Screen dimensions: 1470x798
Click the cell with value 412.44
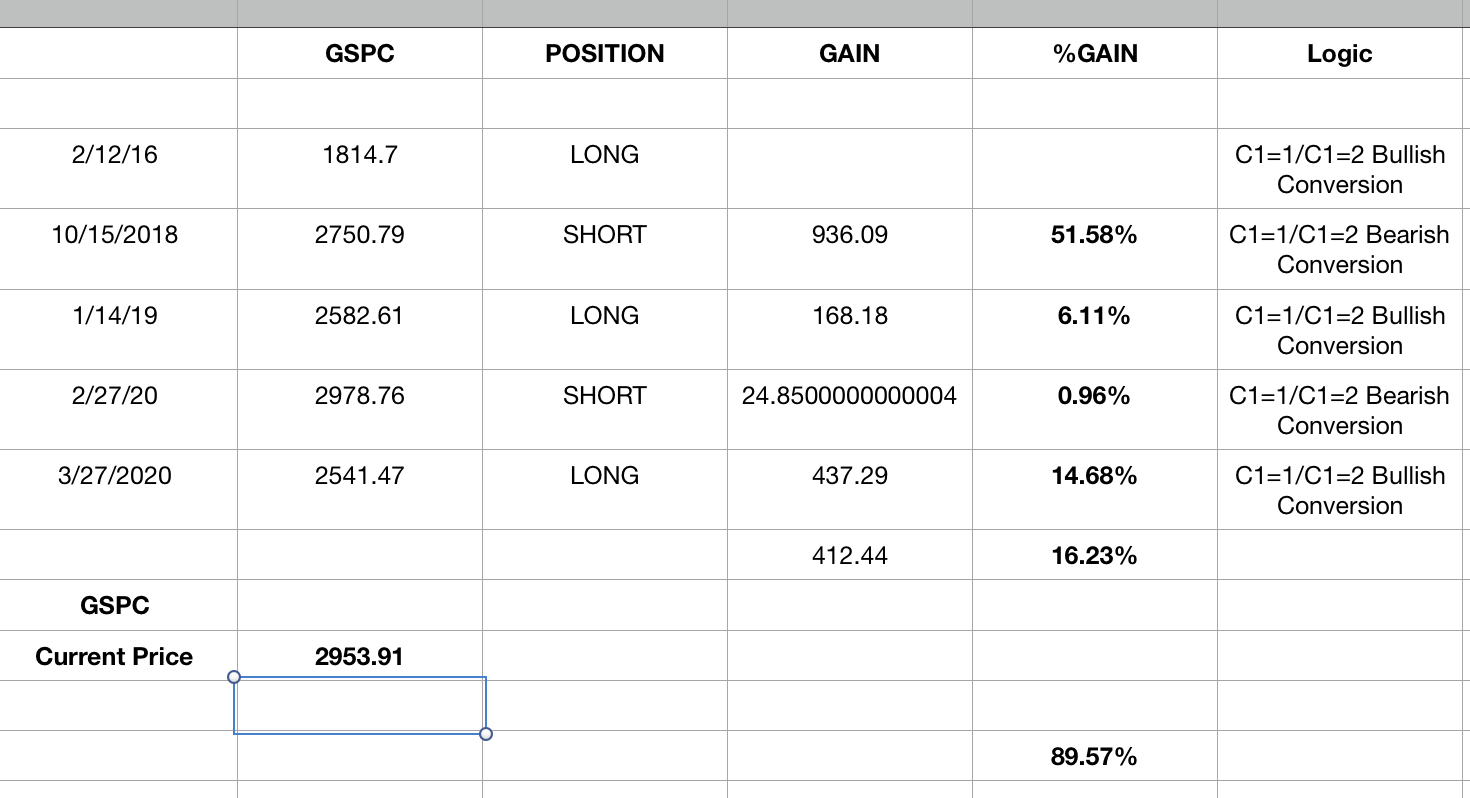click(x=849, y=556)
